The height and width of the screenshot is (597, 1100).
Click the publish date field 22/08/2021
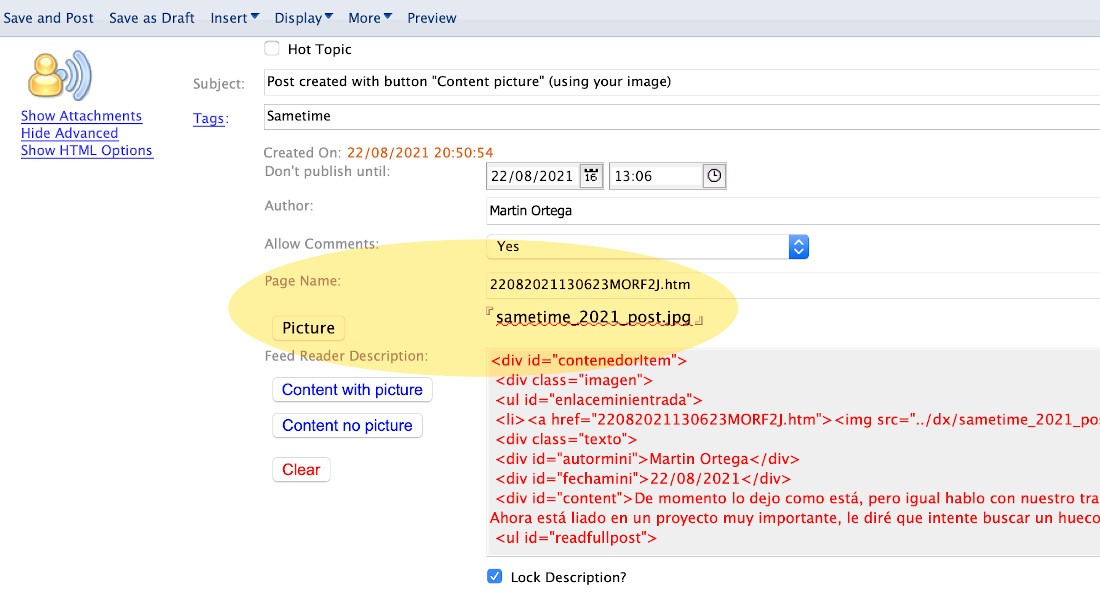[532, 176]
